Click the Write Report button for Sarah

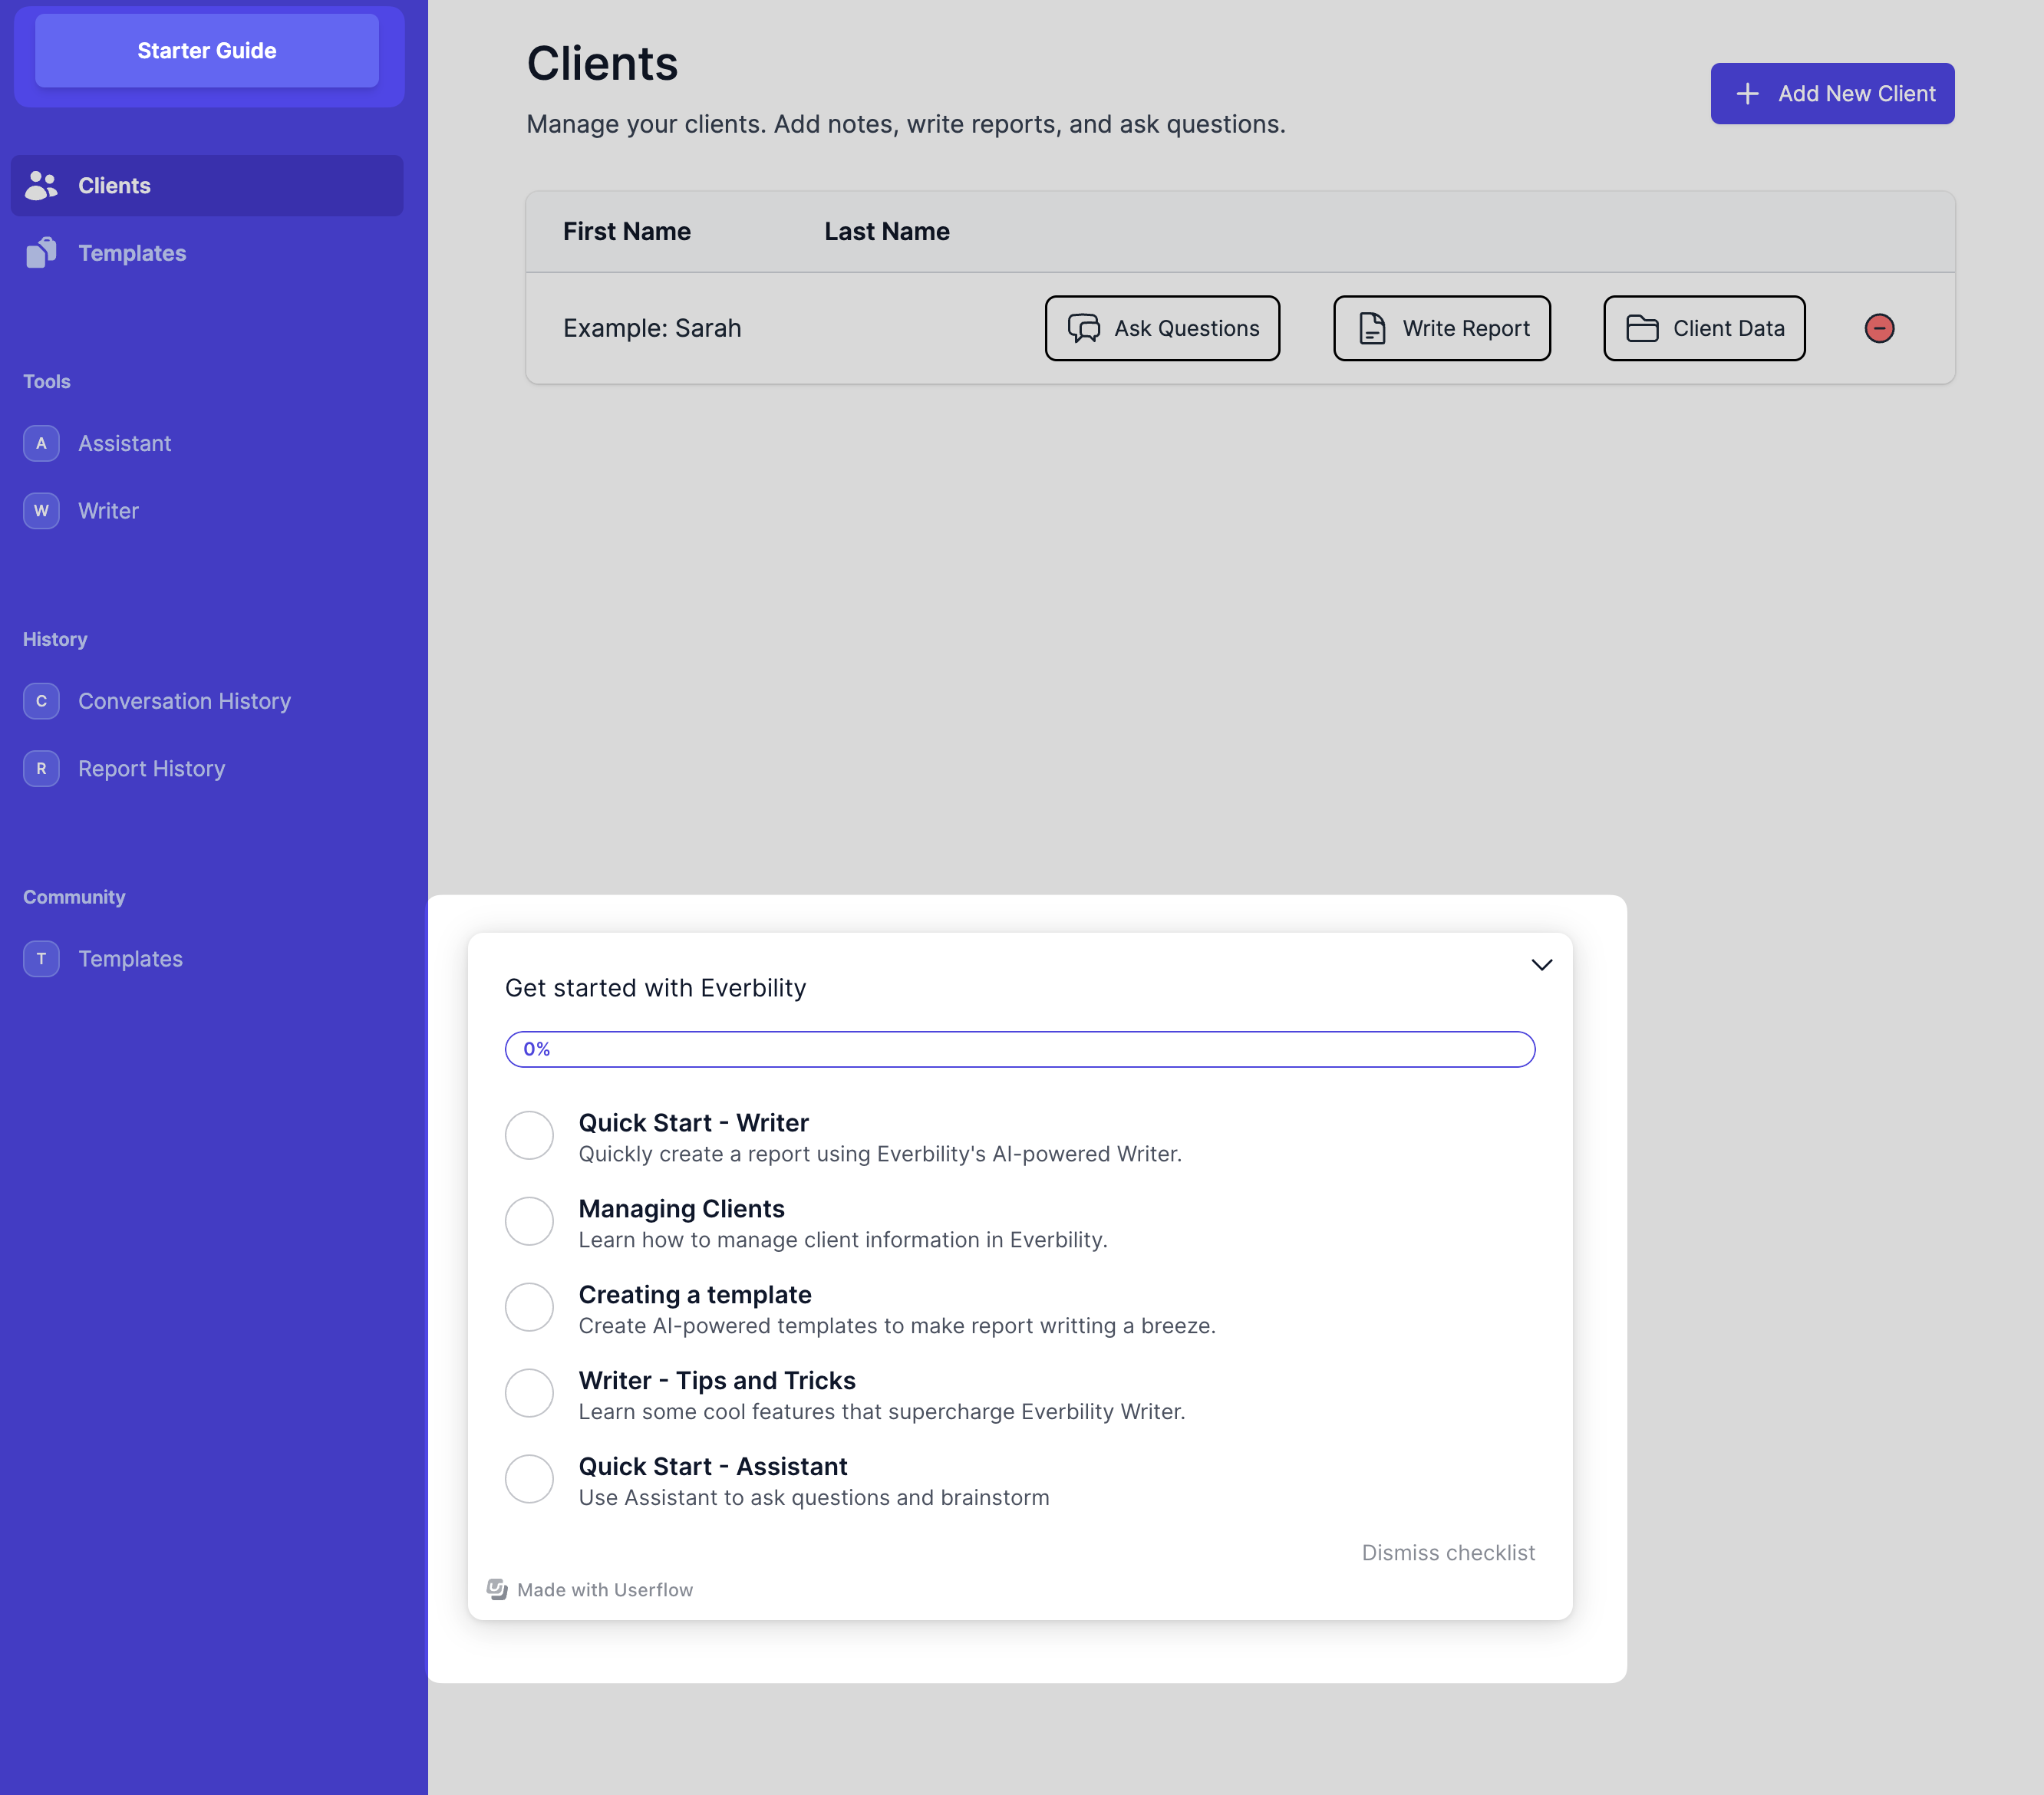(1441, 328)
